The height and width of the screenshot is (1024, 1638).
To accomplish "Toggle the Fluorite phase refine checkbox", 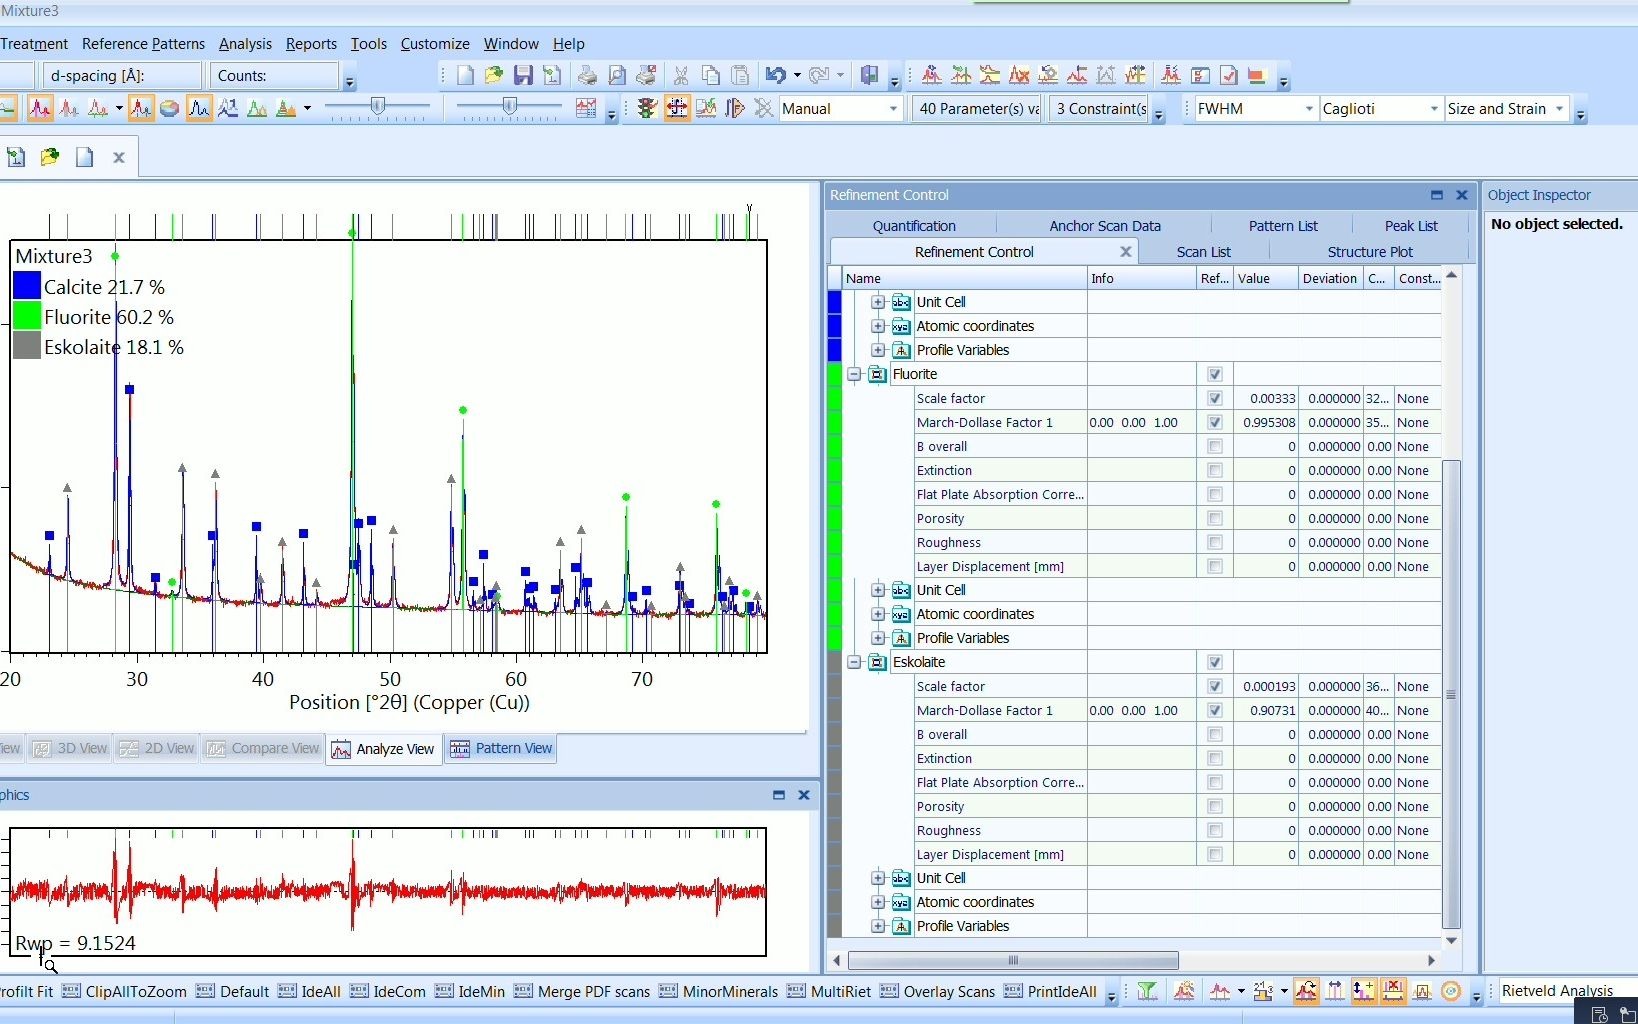I will pyautogui.click(x=1215, y=374).
